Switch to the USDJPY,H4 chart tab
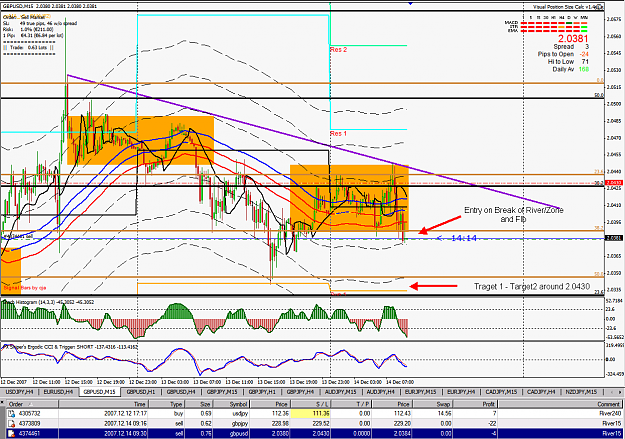This screenshot has height=439, width=625. coord(20,392)
